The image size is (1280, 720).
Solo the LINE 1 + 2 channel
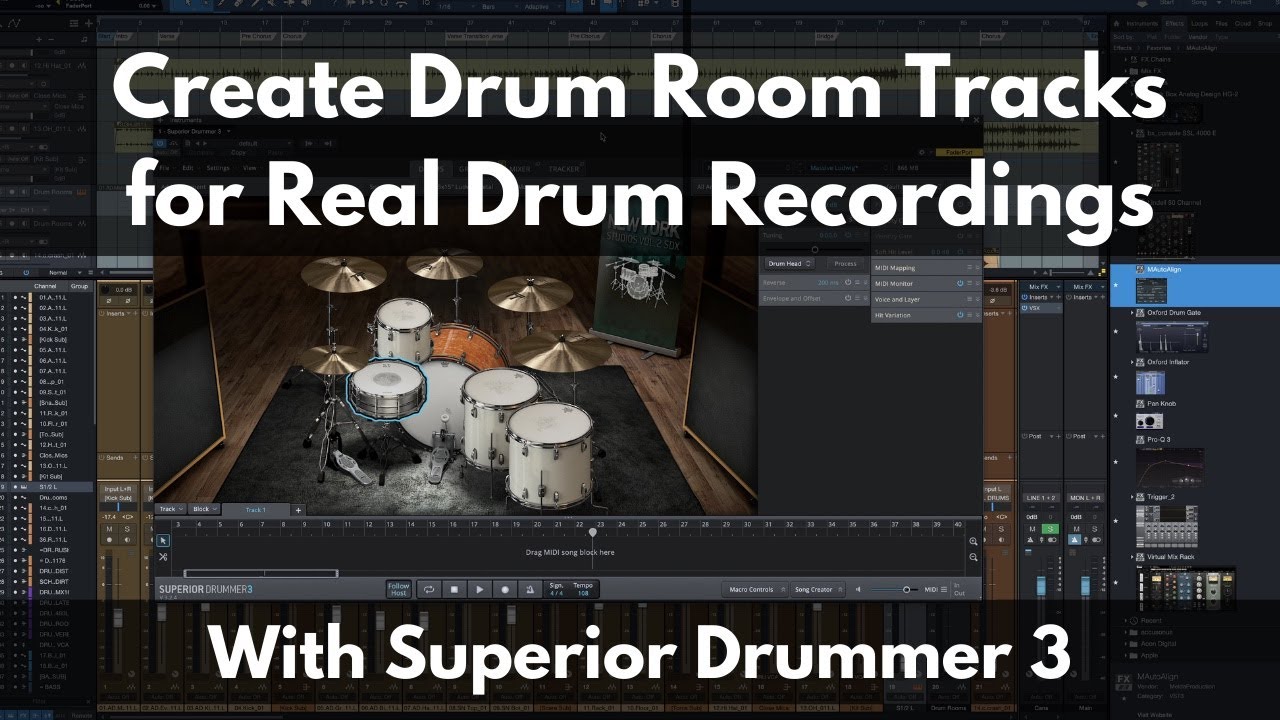point(1050,528)
